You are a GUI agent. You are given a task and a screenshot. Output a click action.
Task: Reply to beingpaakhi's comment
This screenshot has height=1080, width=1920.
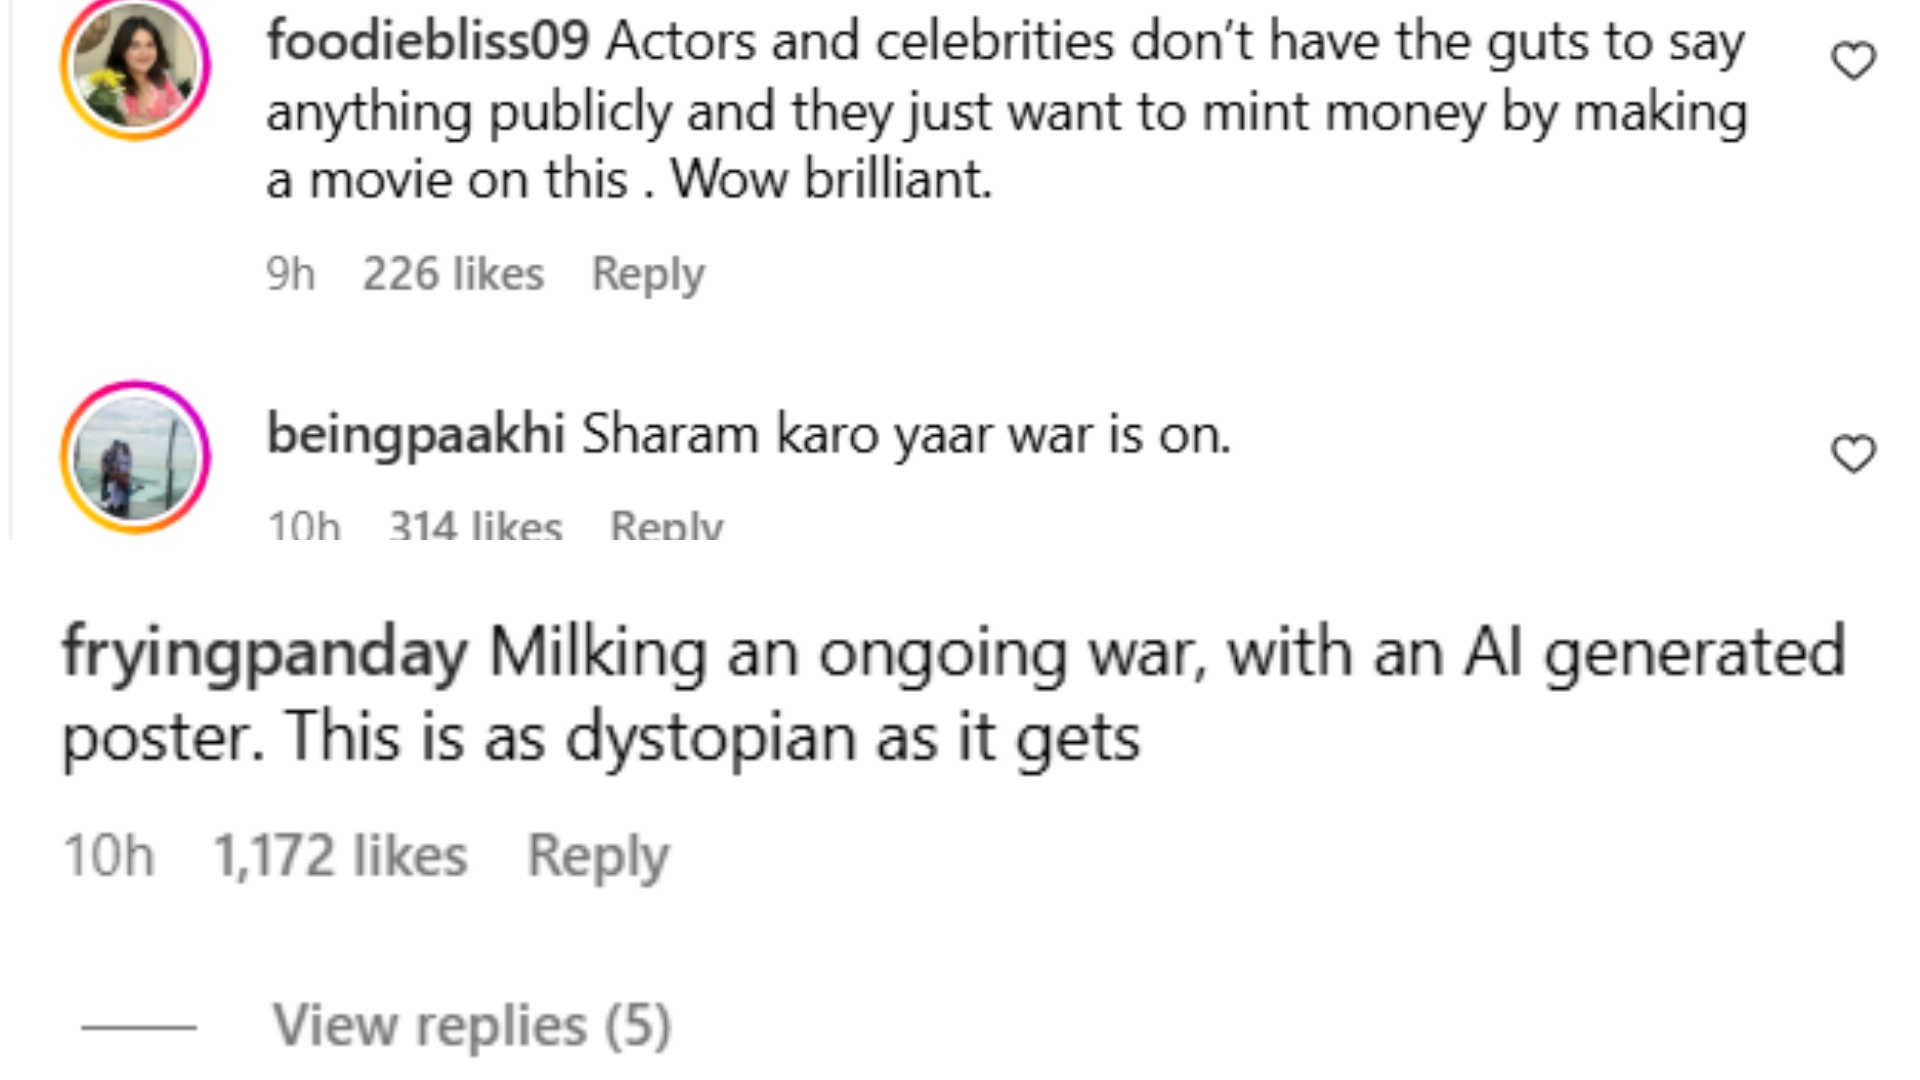(666, 526)
